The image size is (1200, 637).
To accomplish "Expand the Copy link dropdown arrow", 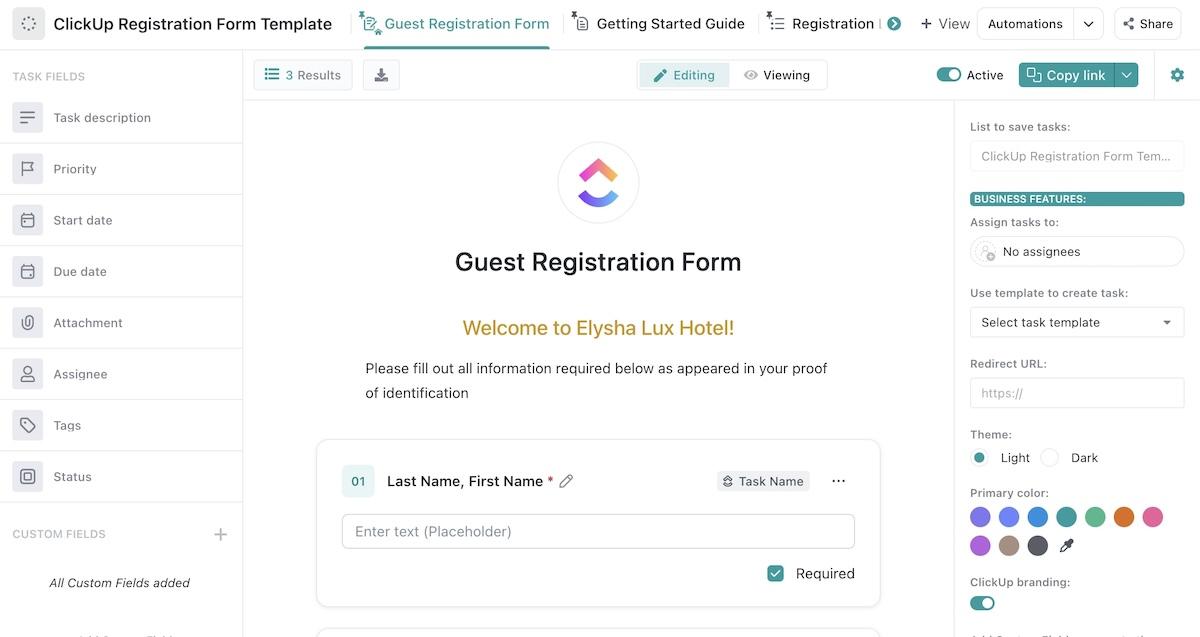I will 1127,75.
